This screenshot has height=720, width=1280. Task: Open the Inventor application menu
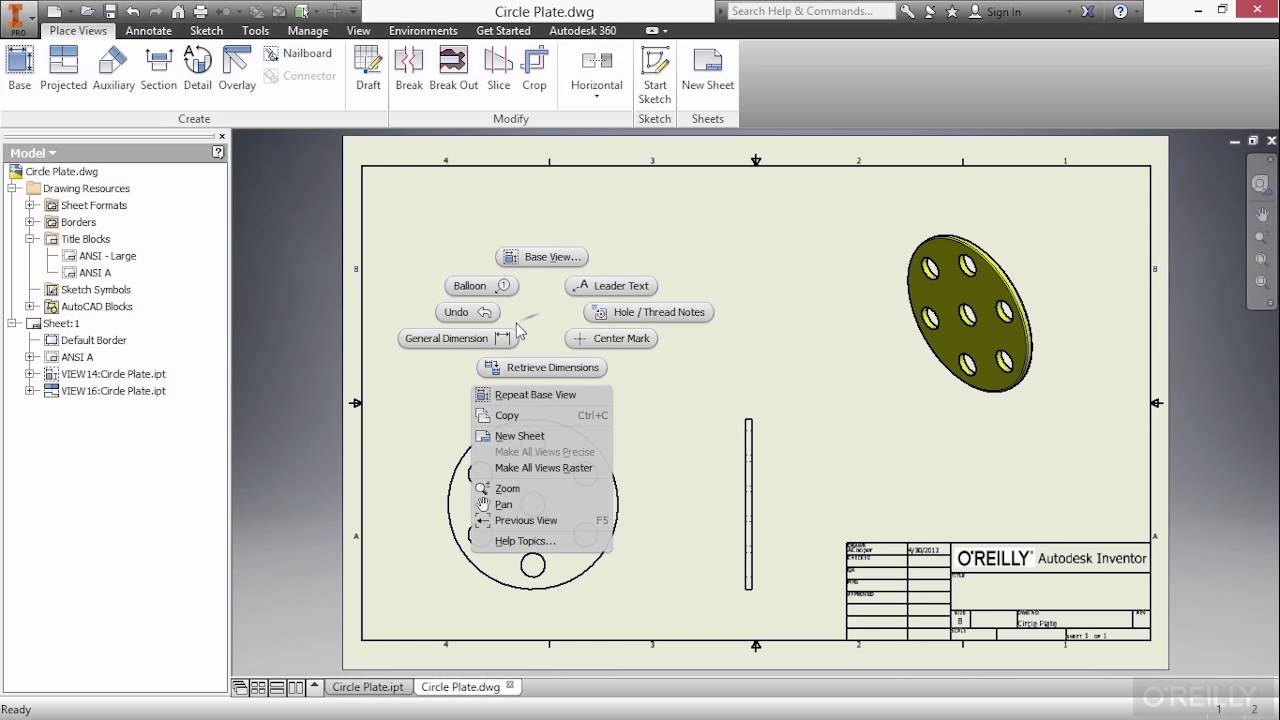18,17
